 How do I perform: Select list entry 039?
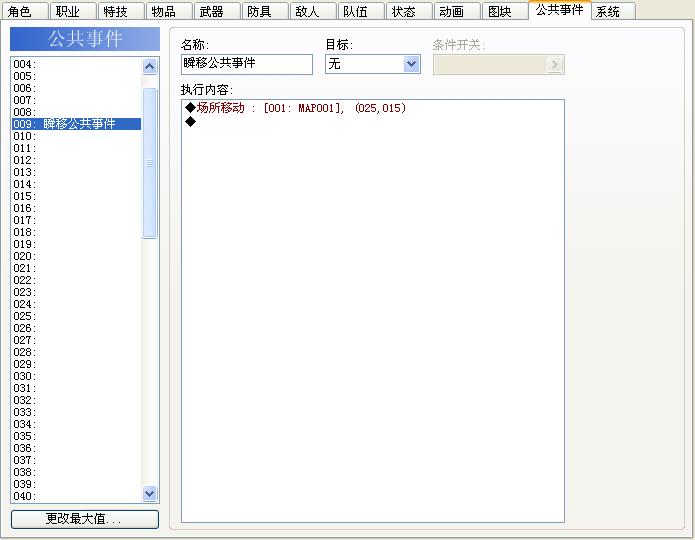76,484
